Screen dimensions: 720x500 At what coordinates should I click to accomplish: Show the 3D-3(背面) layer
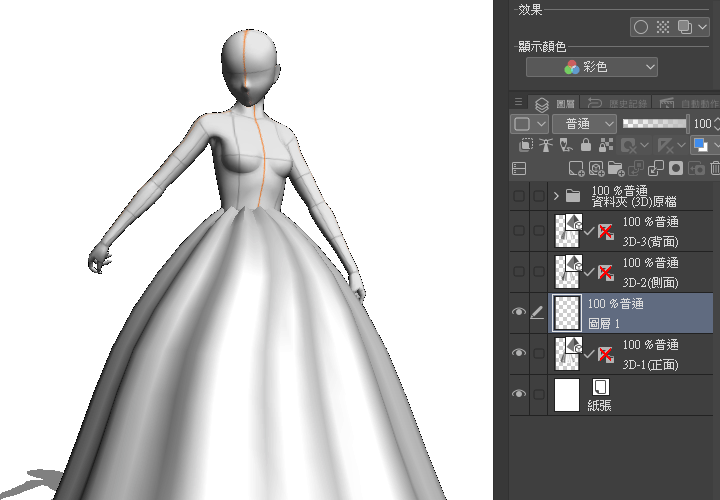point(518,230)
